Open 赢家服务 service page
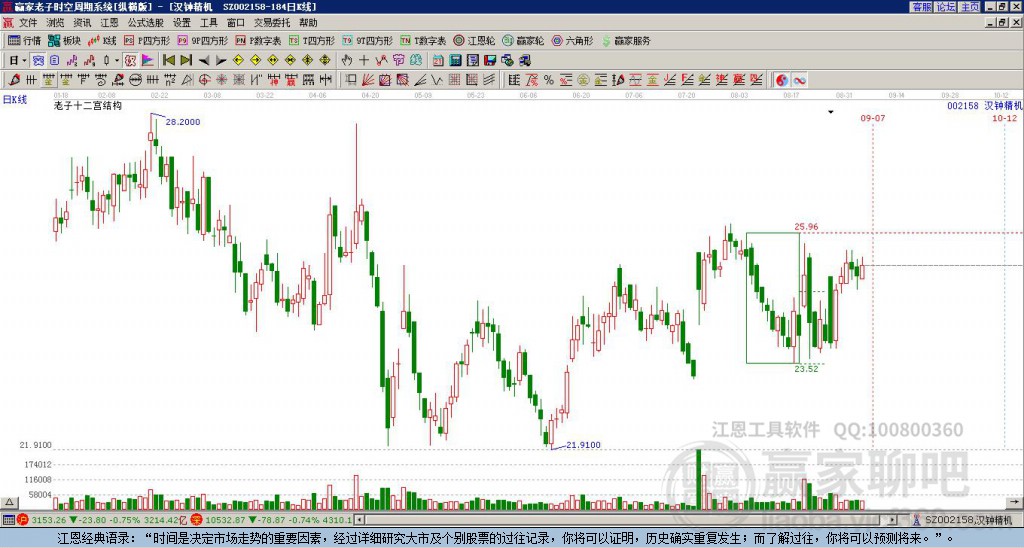The height and width of the screenshot is (548, 1024). 626,40
